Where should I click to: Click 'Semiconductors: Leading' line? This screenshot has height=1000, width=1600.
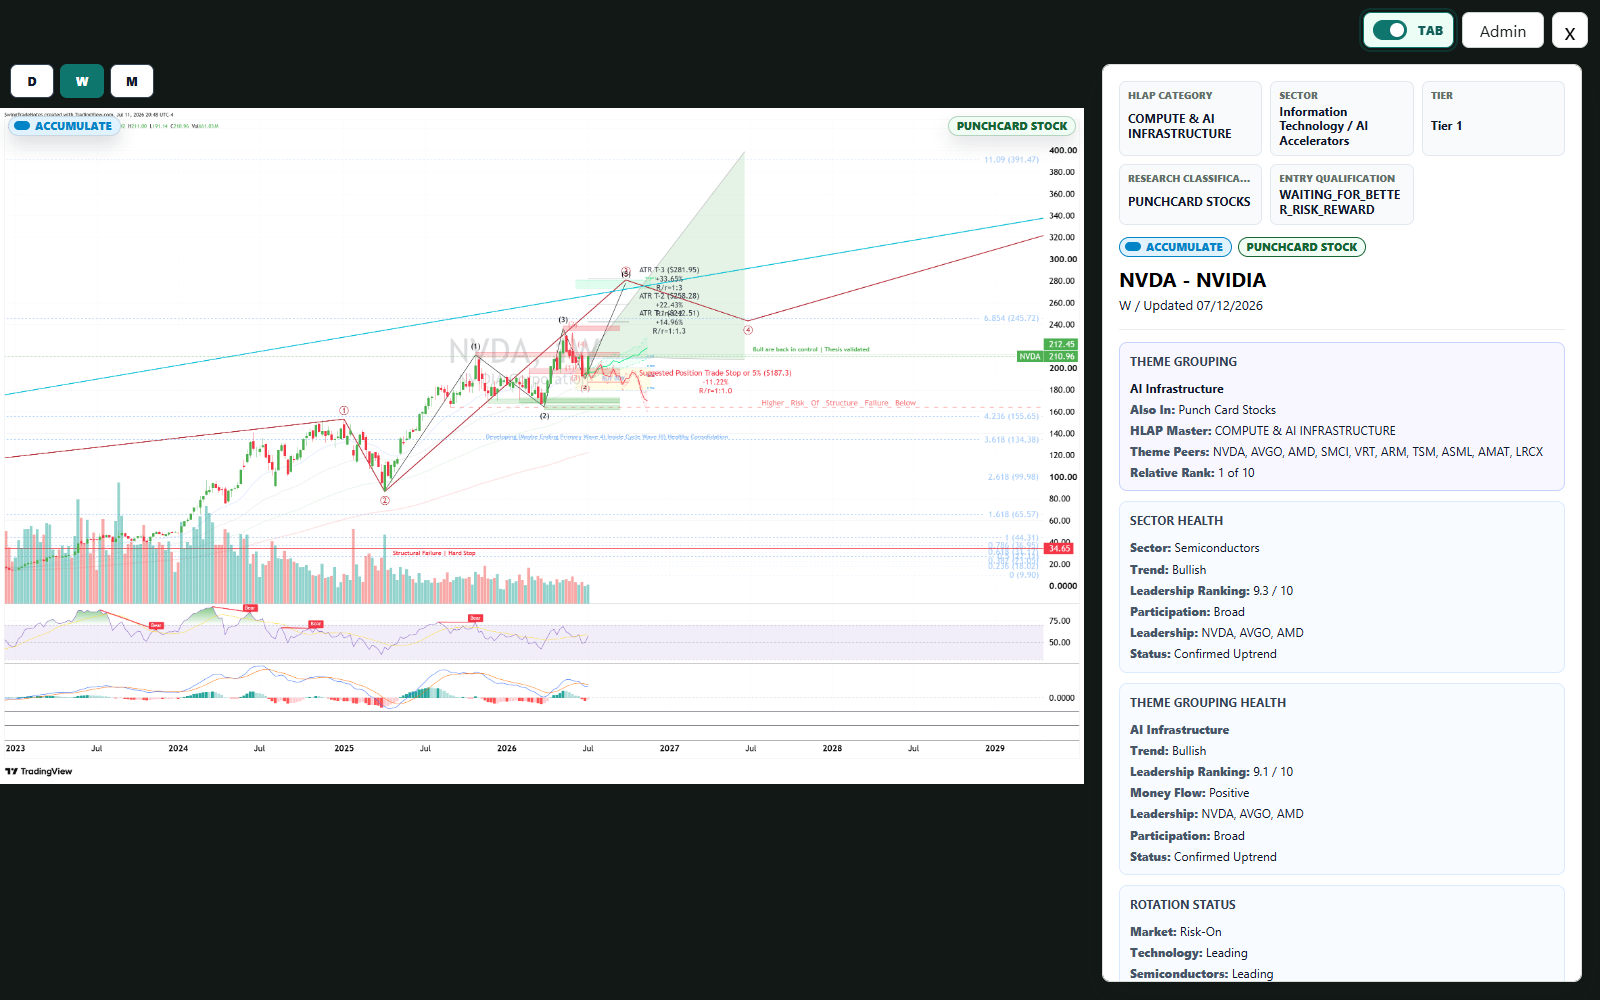click(x=1202, y=974)
